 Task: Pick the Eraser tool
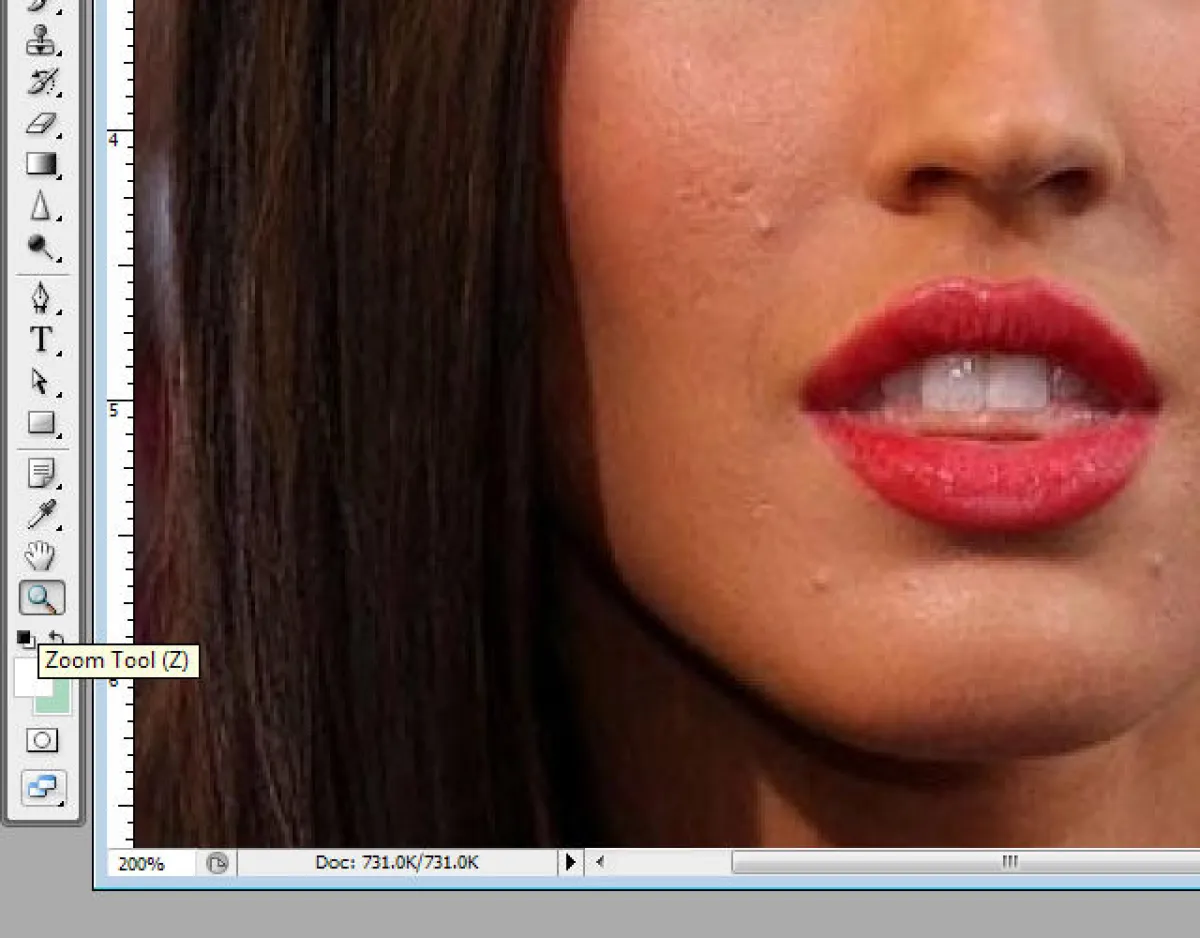[40, 125]
